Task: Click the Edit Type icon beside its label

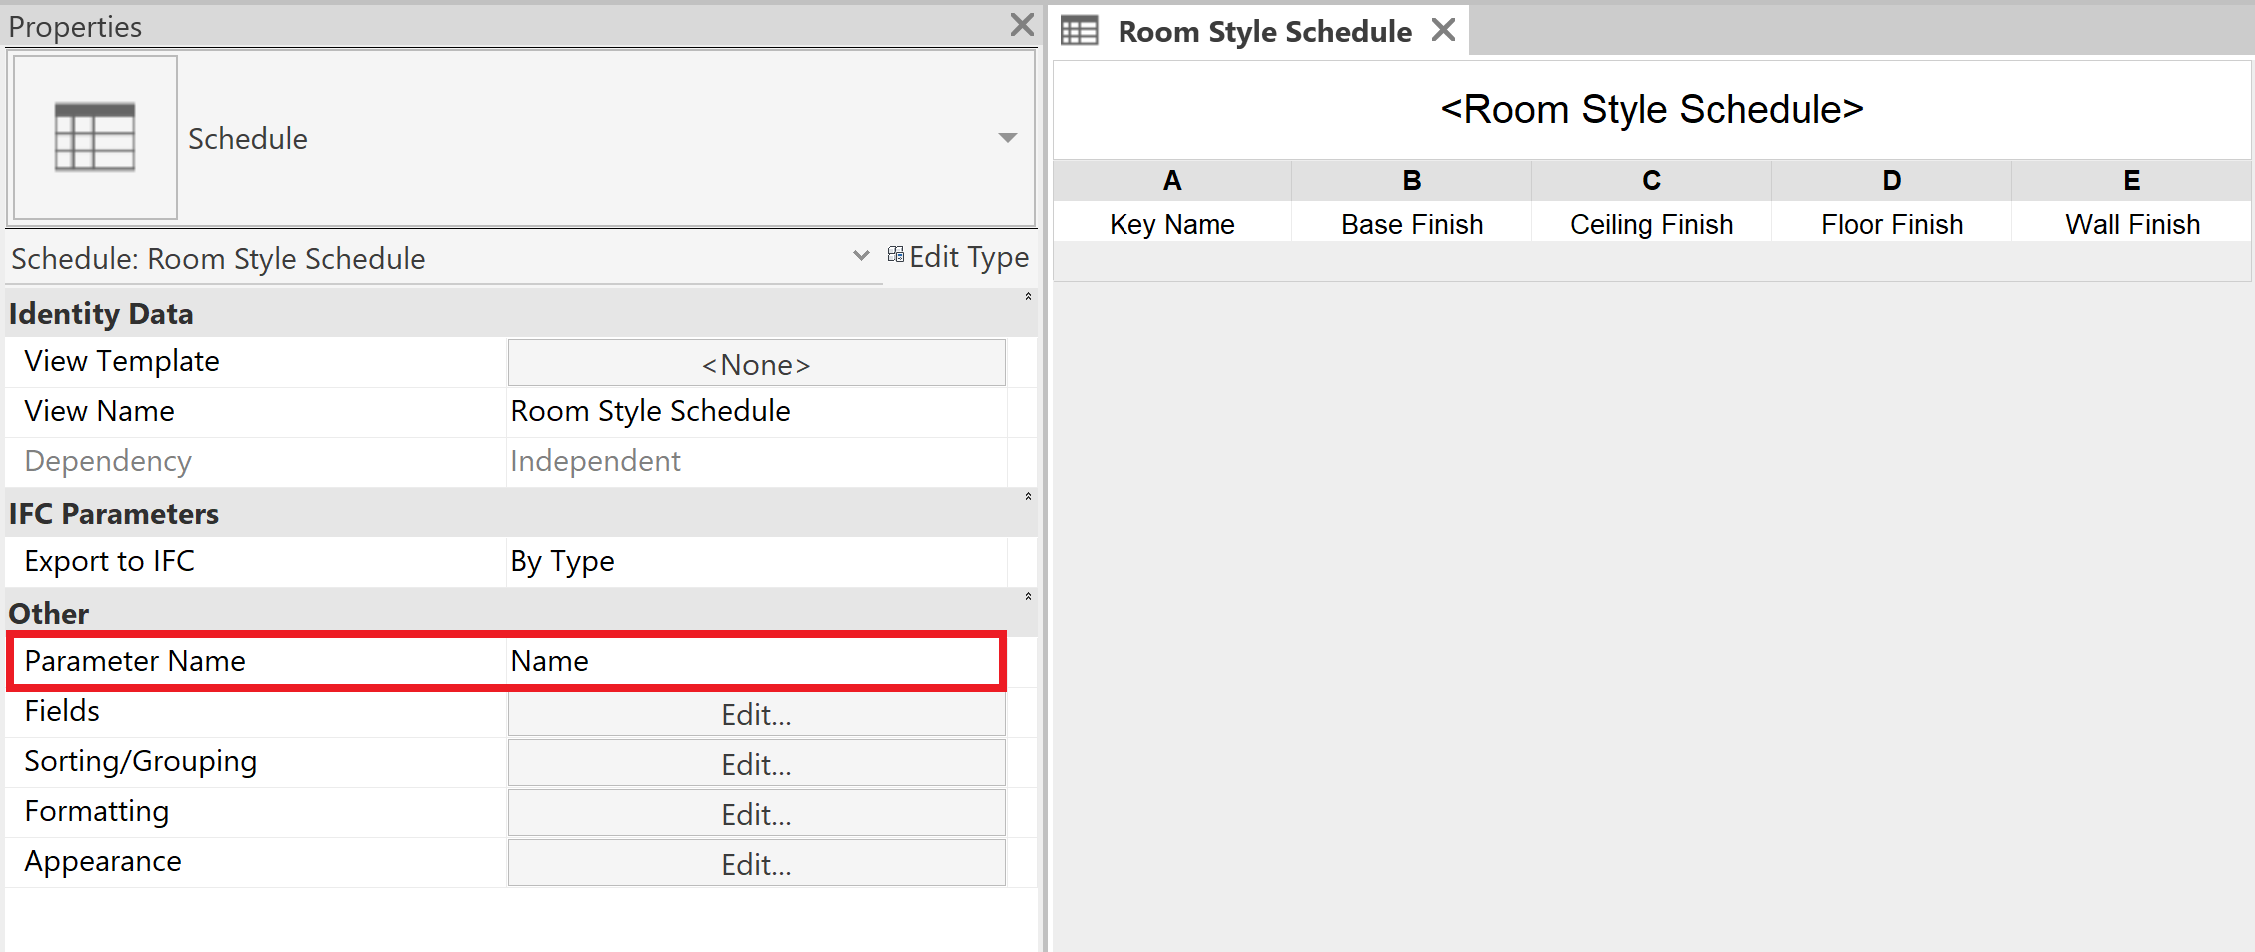Action: 896,256
